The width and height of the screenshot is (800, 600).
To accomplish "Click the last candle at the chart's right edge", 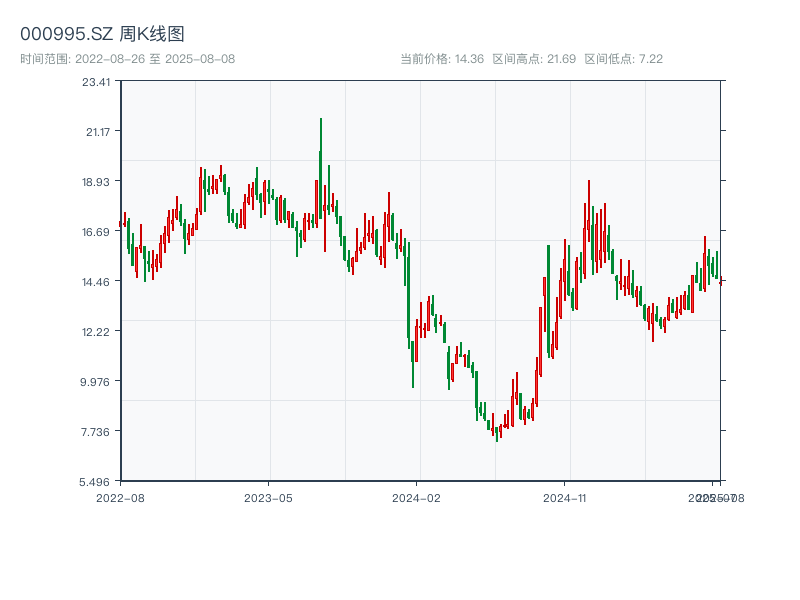I will [721, 281].
